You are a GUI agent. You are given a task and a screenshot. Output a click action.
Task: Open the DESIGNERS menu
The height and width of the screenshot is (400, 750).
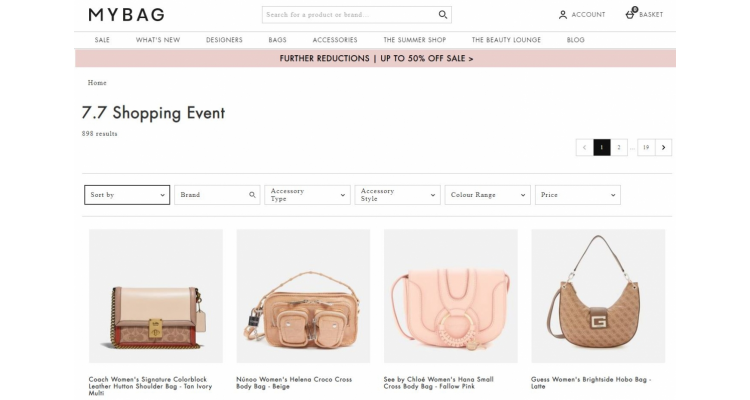click(x=224, y=40)
